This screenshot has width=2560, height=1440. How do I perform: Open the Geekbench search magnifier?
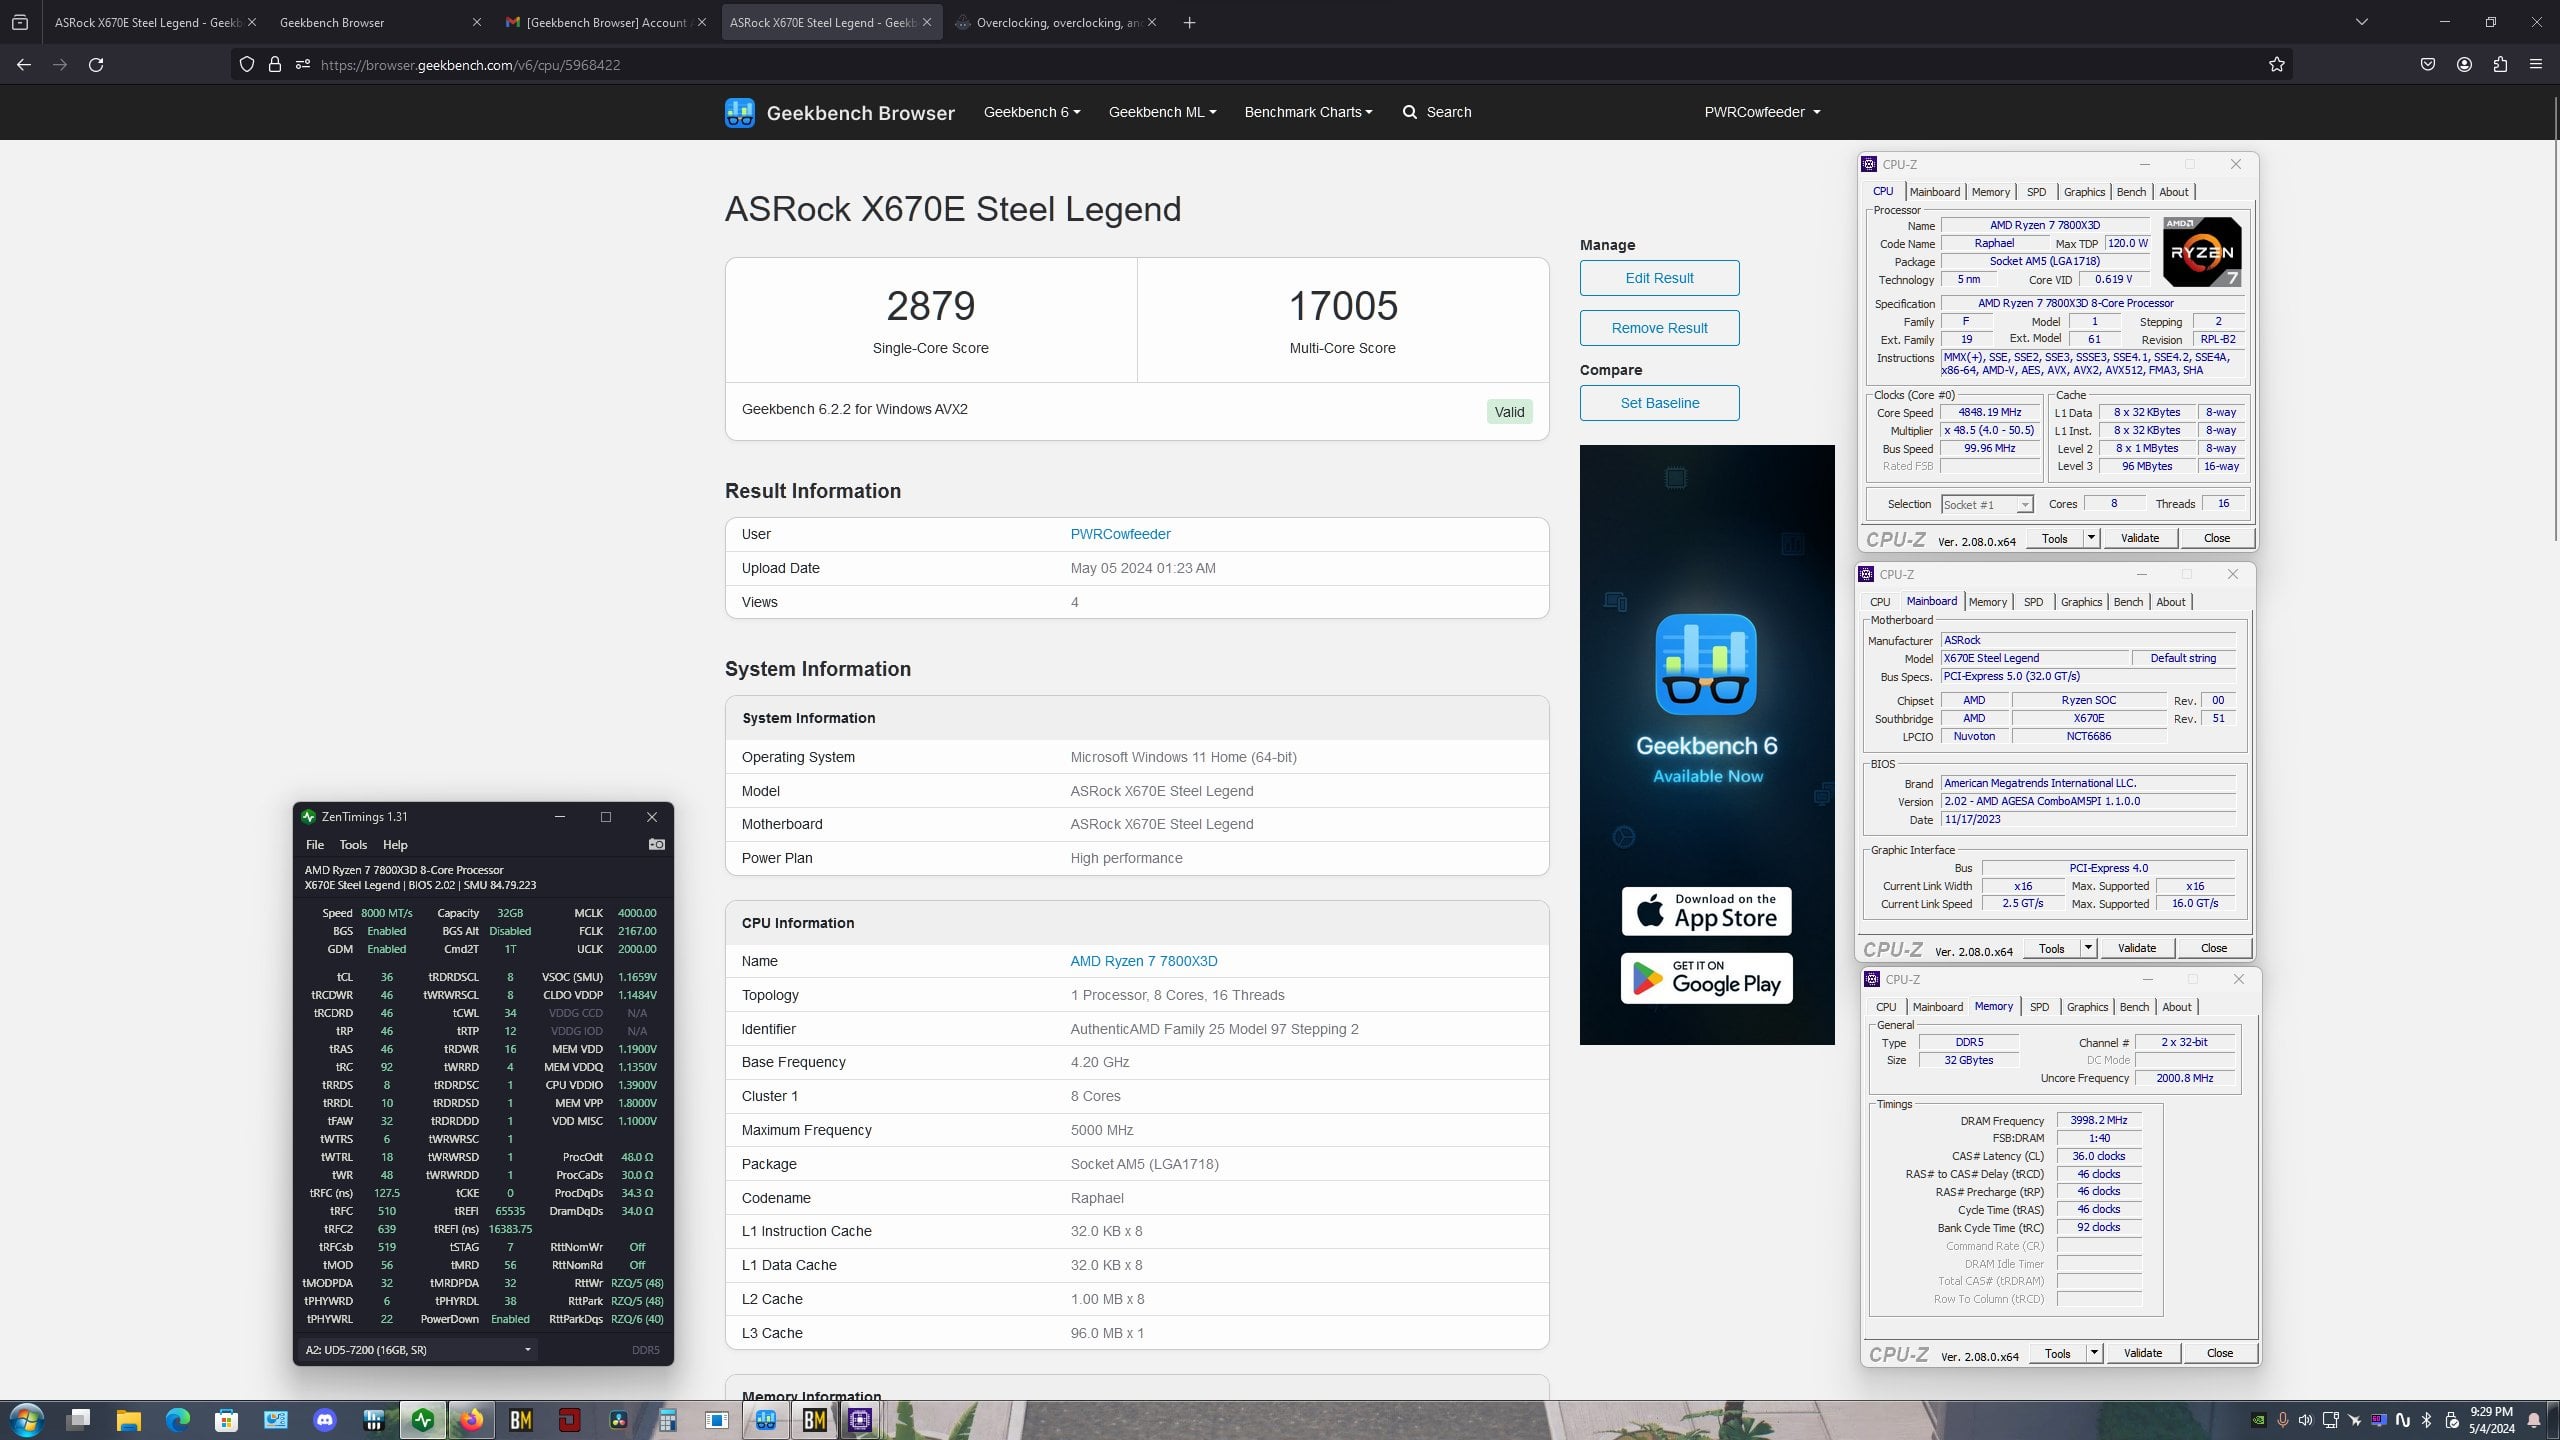pos(1410,112)
